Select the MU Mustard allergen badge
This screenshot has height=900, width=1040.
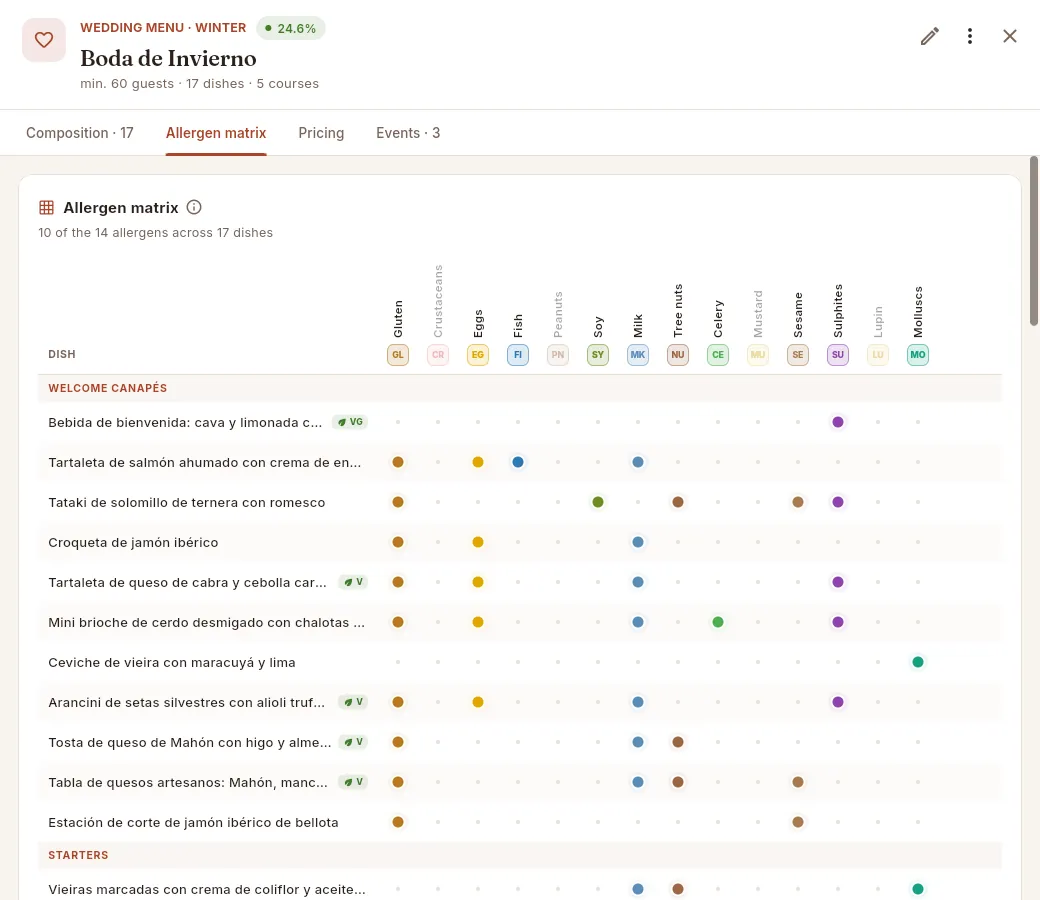click(x=757, y=355)
